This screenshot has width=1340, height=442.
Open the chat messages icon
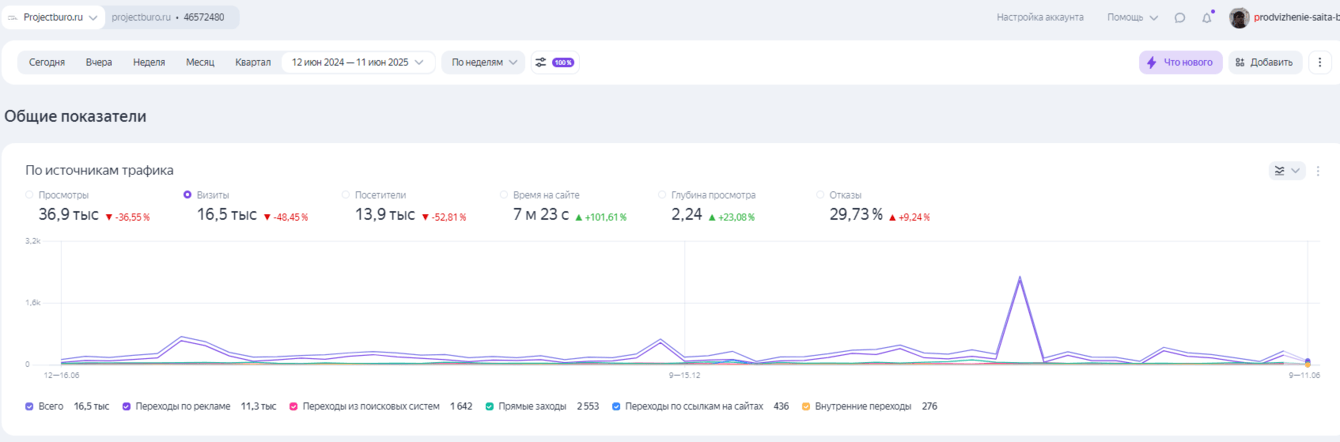click(1180, 18)
